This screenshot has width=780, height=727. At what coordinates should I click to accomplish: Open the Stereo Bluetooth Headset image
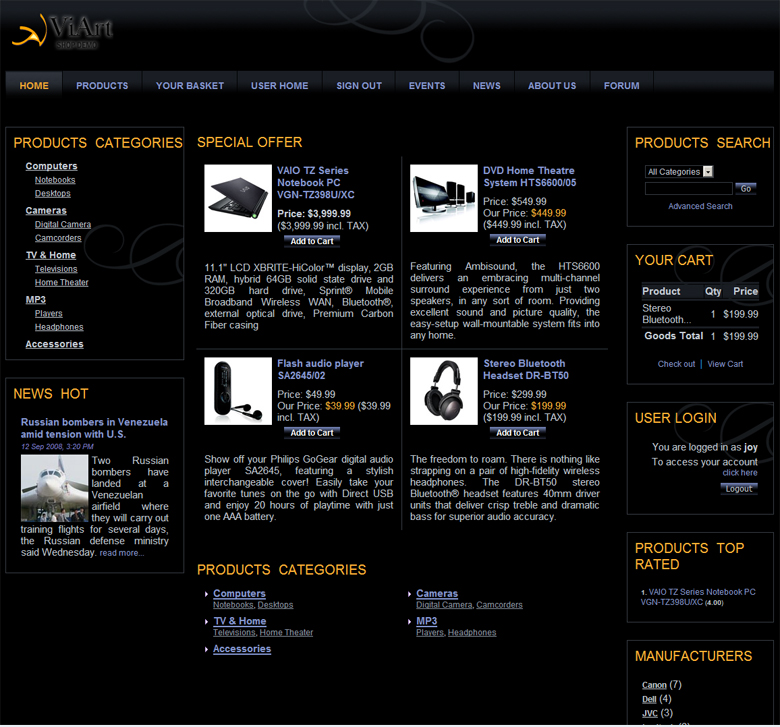(x=444, y=391)
